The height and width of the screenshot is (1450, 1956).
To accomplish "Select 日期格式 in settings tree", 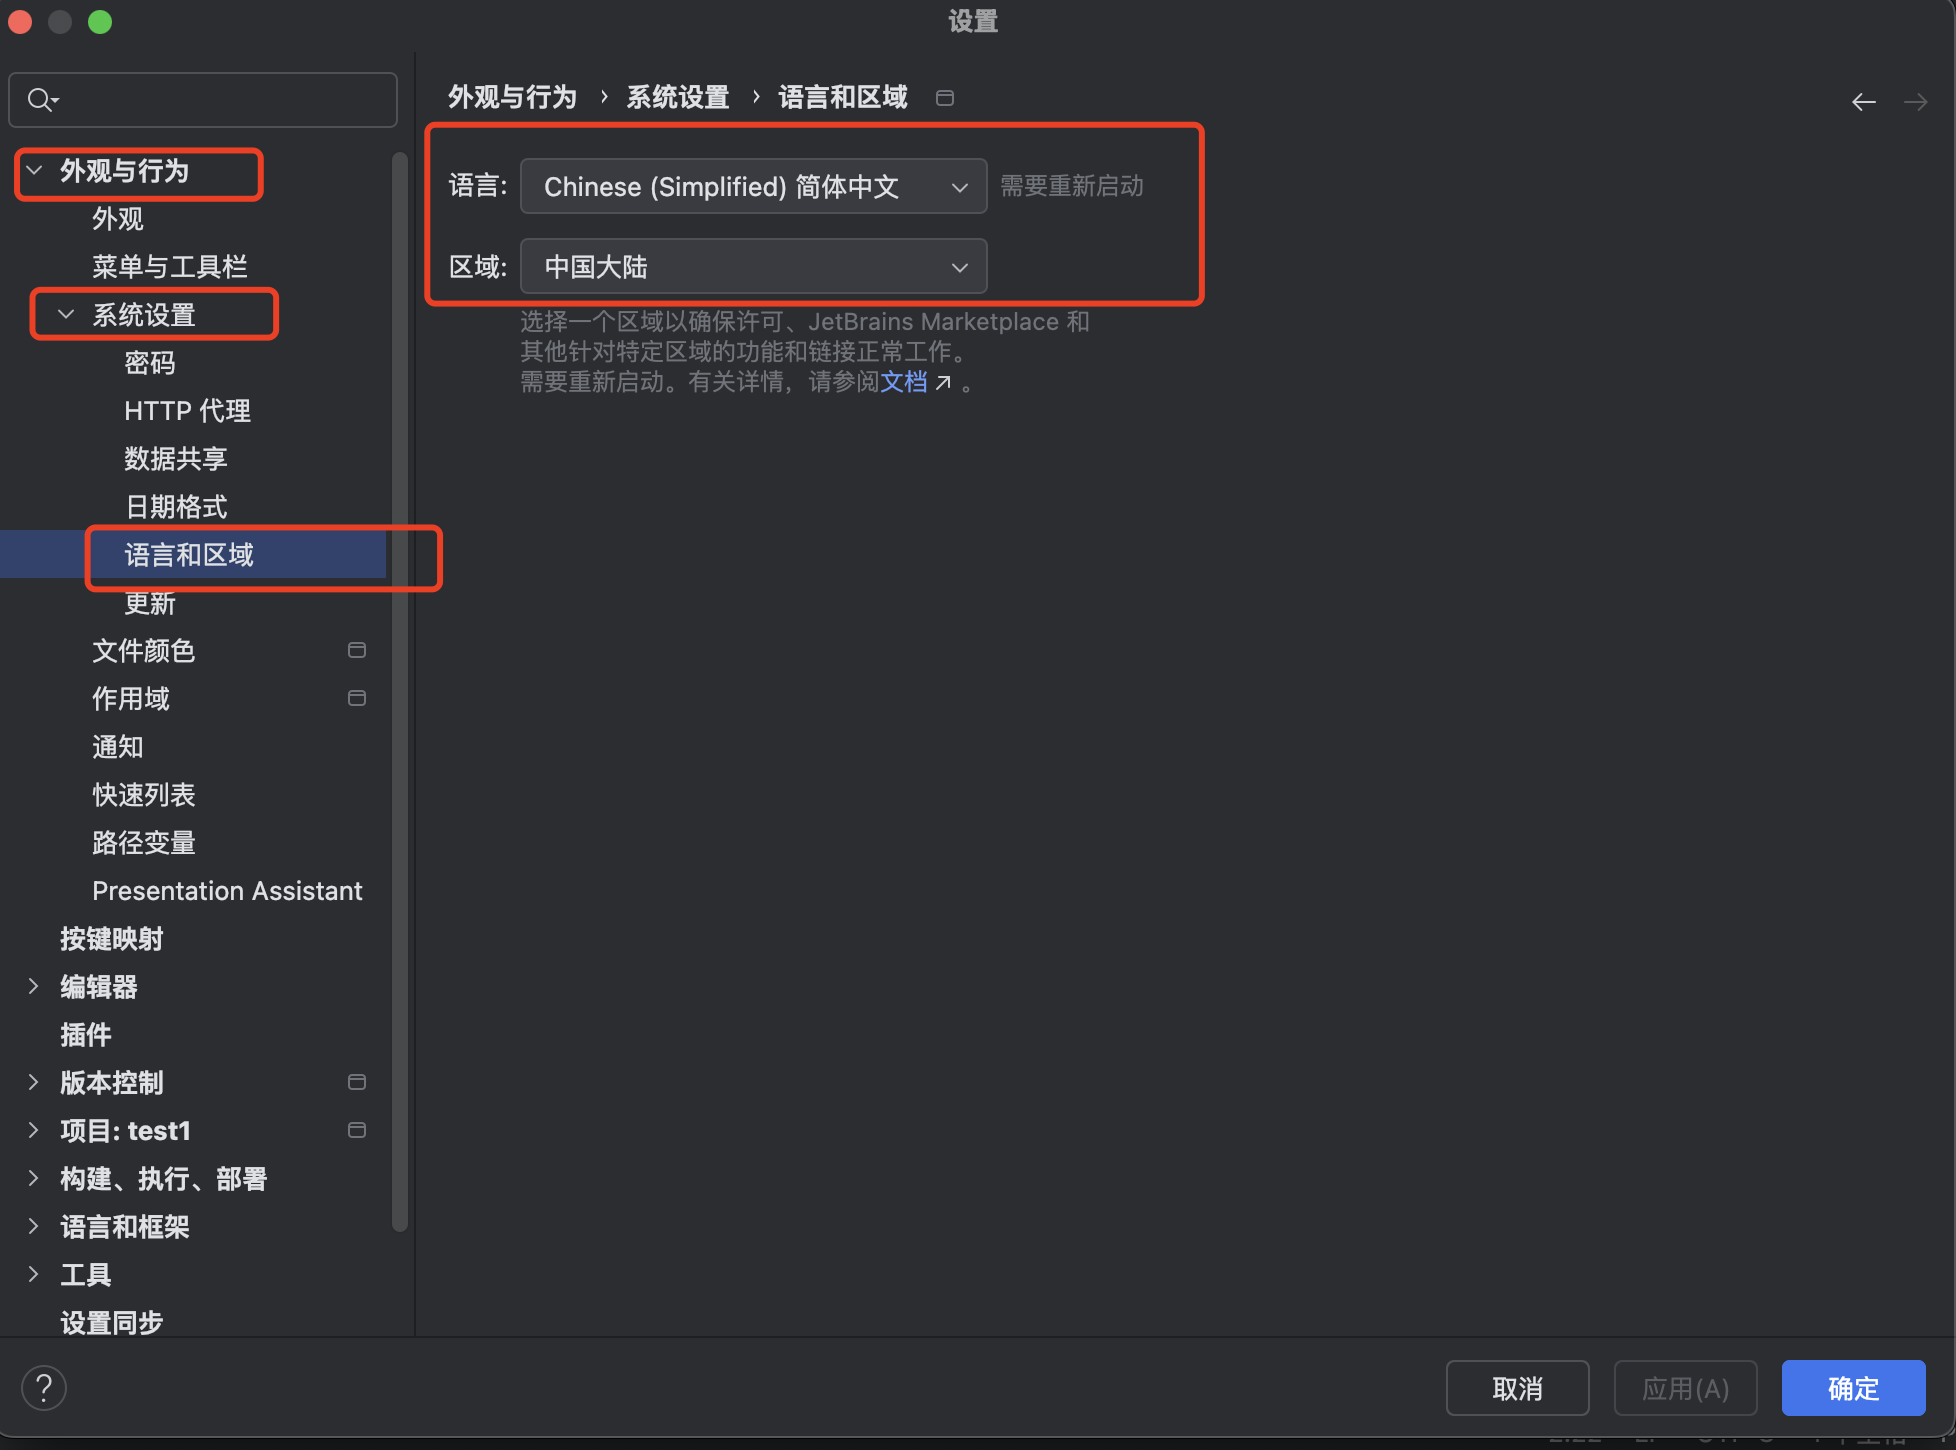I will tap(176, 507).
